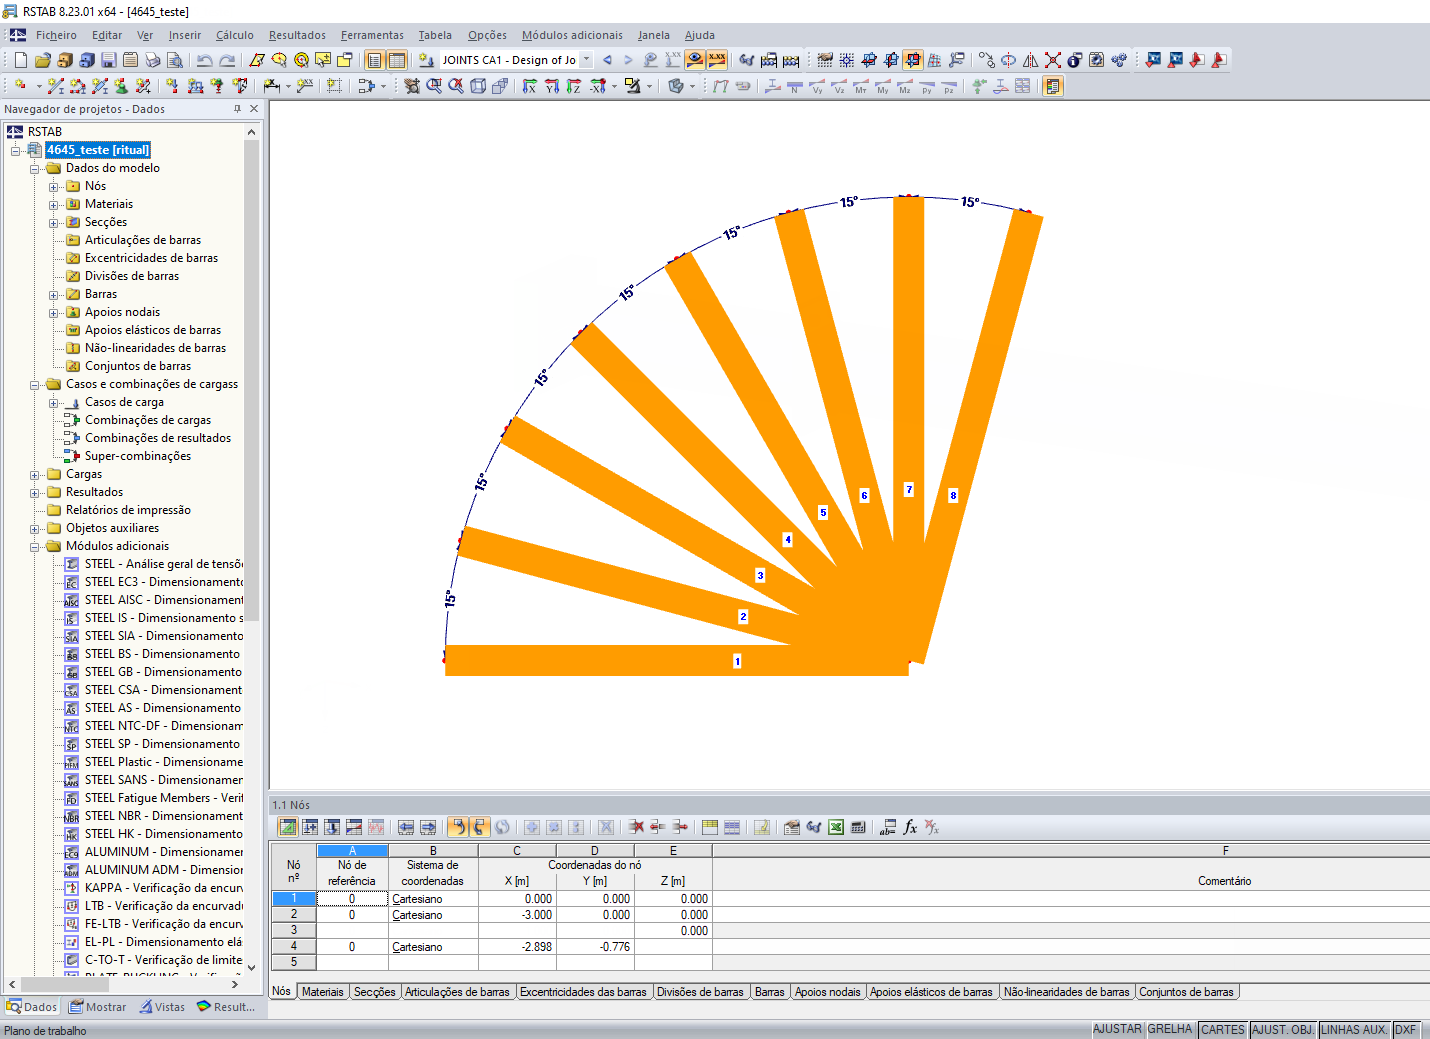The image size is (1430, 1039).
Task: Show internal force N diagram
Action: pyautogui.click(x=795, y=86)
